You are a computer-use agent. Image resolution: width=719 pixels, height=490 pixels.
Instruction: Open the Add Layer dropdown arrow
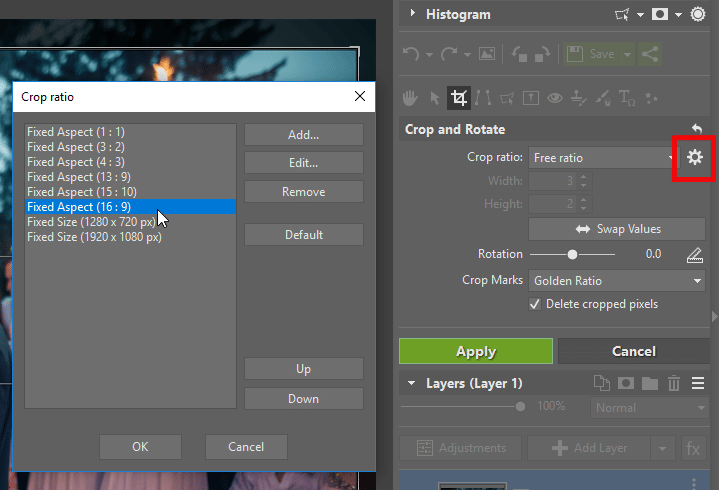[663, 448]
